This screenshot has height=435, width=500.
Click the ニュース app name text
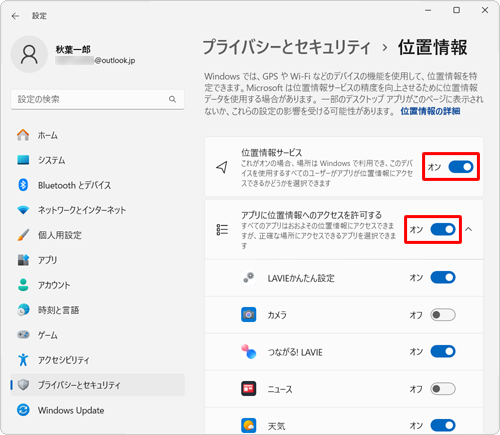tap(280, 389)
